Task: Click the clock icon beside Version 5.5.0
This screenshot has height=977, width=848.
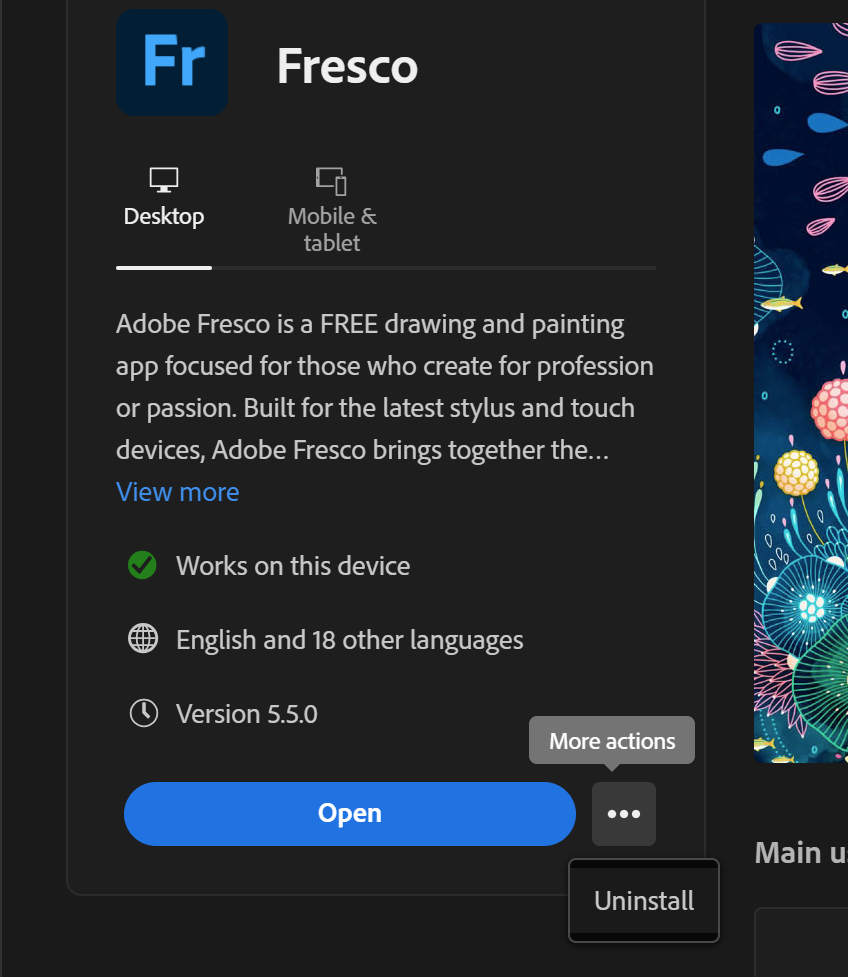Action: pos(142,713)
